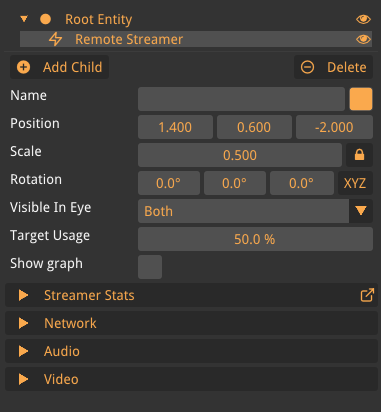Expand the Audio section
This screenshot has width=381, height=412.
coord(191,351)
